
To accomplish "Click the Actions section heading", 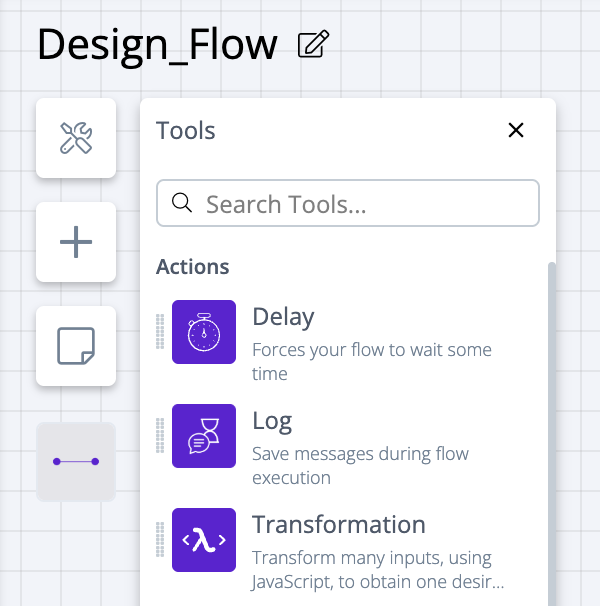I will [193, 267].
